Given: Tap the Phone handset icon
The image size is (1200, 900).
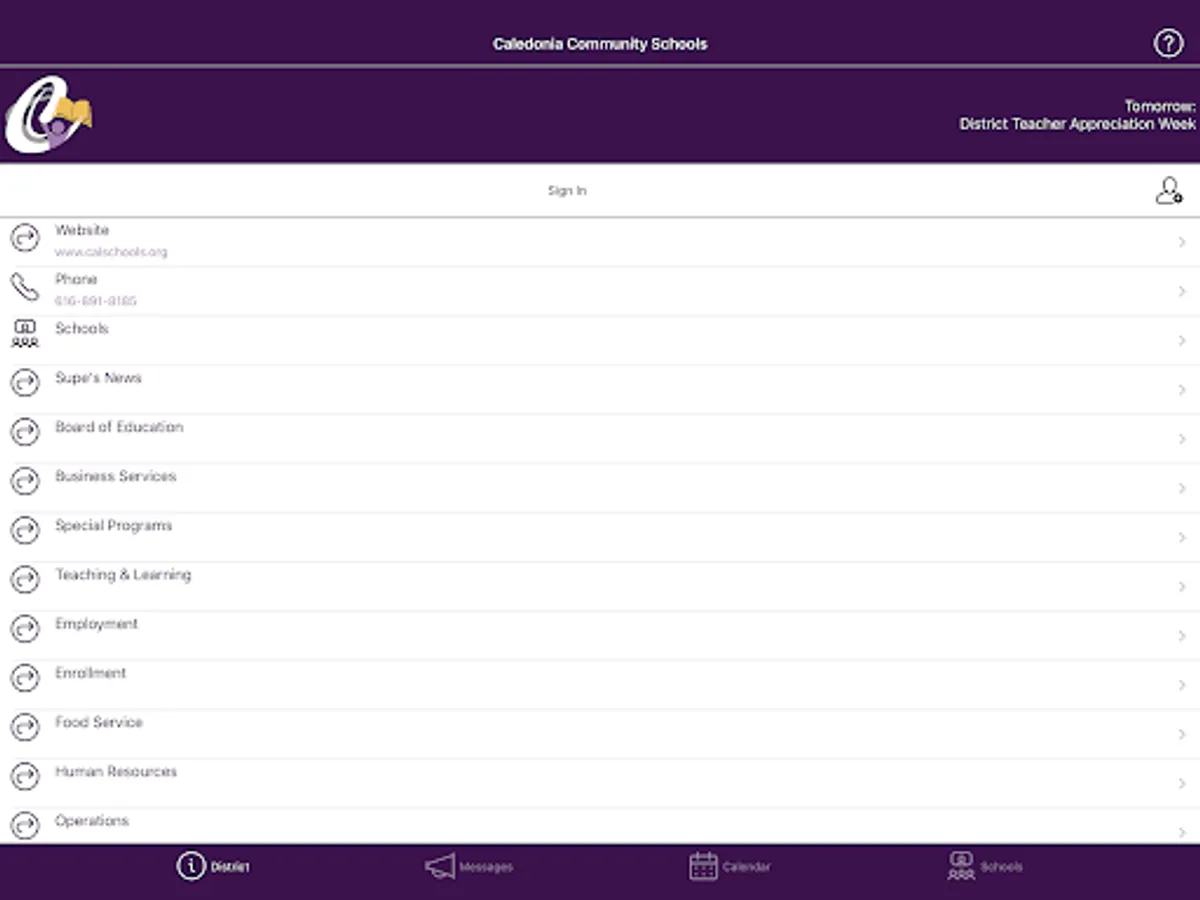Looking at the screenshot, I should click(x=25, y=288).
